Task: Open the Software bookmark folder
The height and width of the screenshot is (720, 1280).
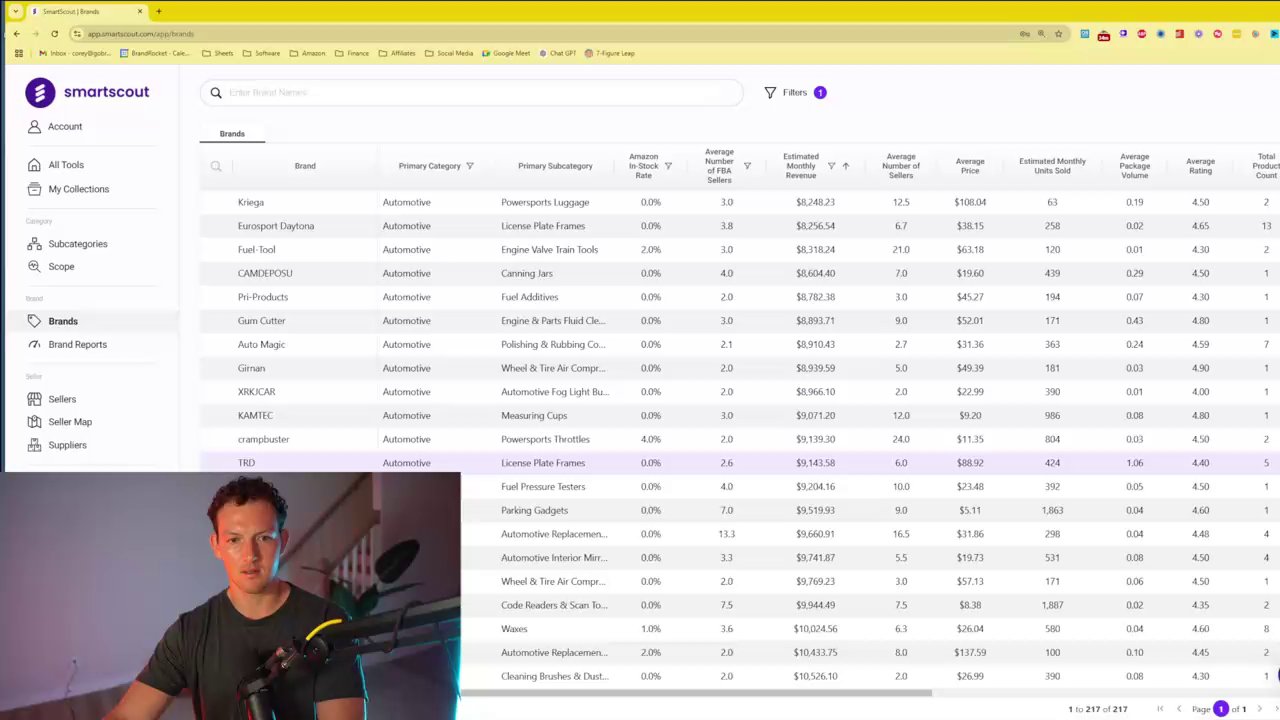Action: pyautogui.click(x=261, y=54)
